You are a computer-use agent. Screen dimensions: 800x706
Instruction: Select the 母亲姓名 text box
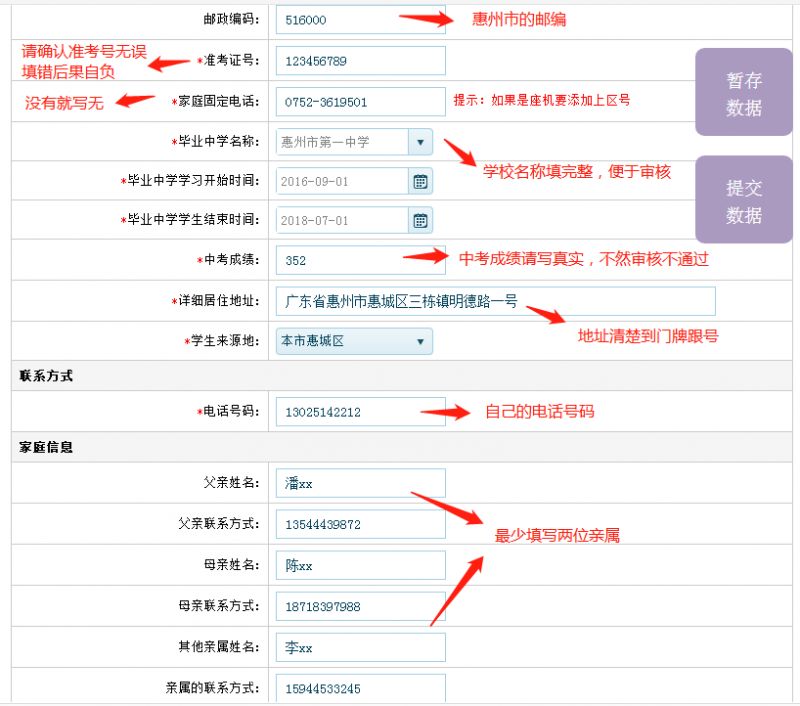(360, 566)
